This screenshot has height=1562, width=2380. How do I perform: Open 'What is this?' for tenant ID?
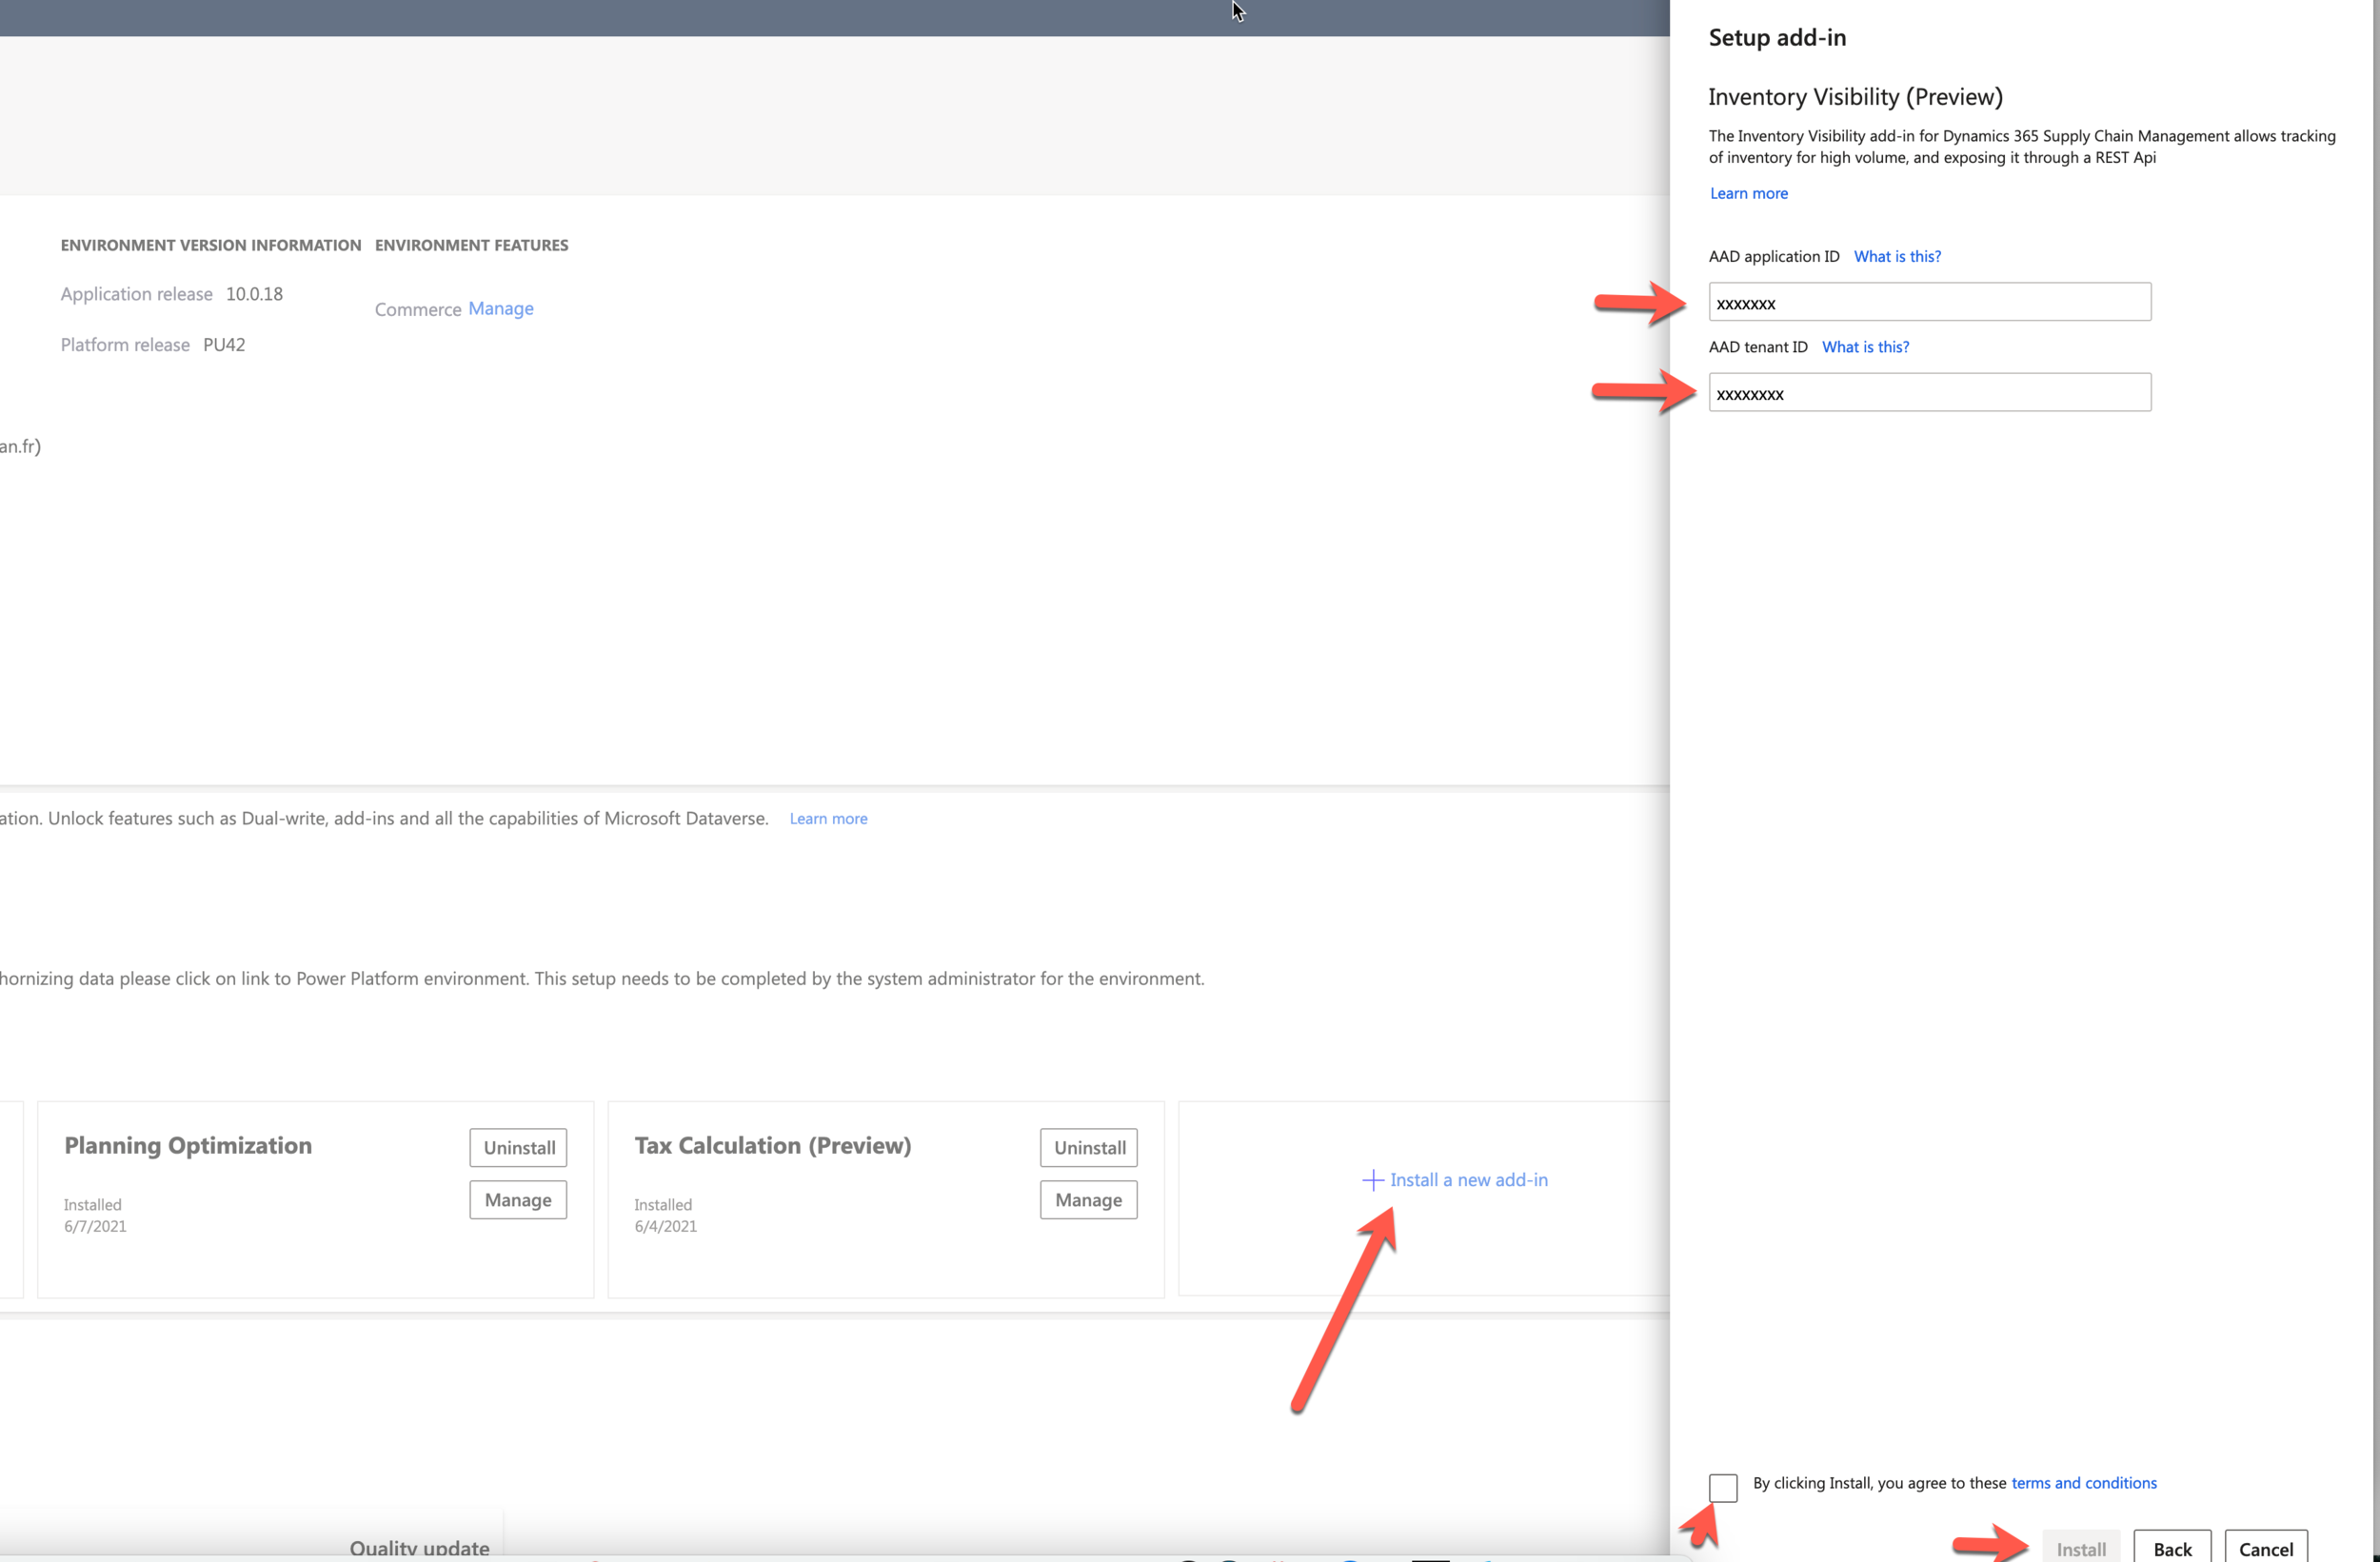pos(1864,347)
